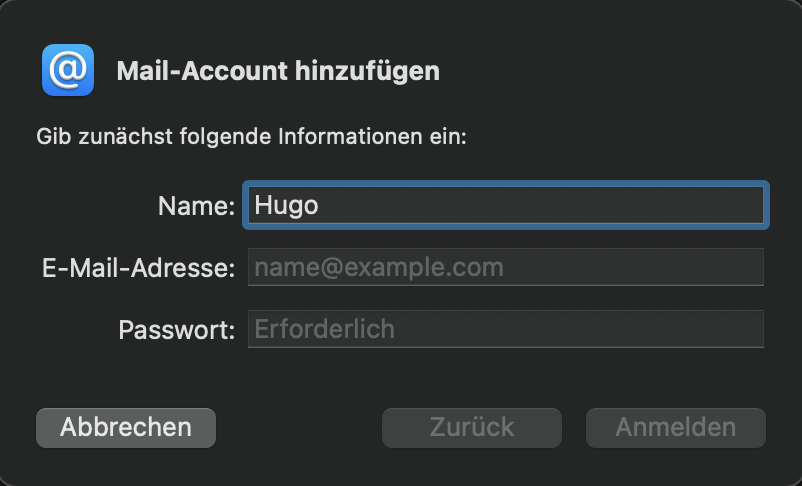The height and width of the screenshot is (486, 802).
Task: Click the Name text field
Action: (506, 205)
